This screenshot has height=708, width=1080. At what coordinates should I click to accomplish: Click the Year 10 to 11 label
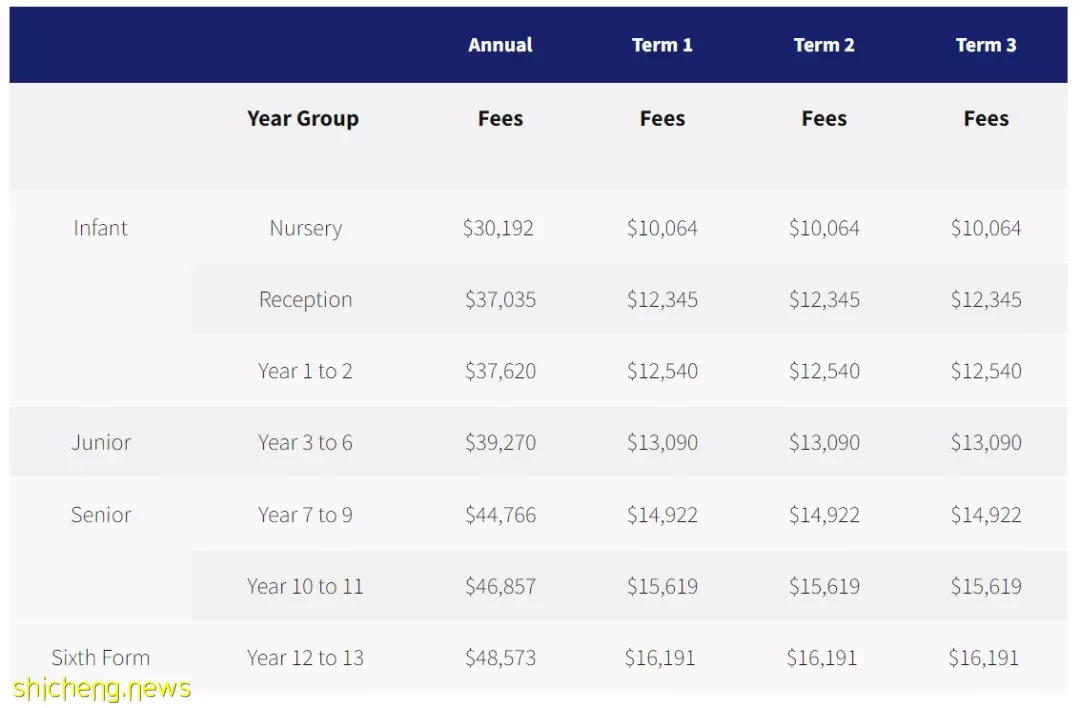305,586
